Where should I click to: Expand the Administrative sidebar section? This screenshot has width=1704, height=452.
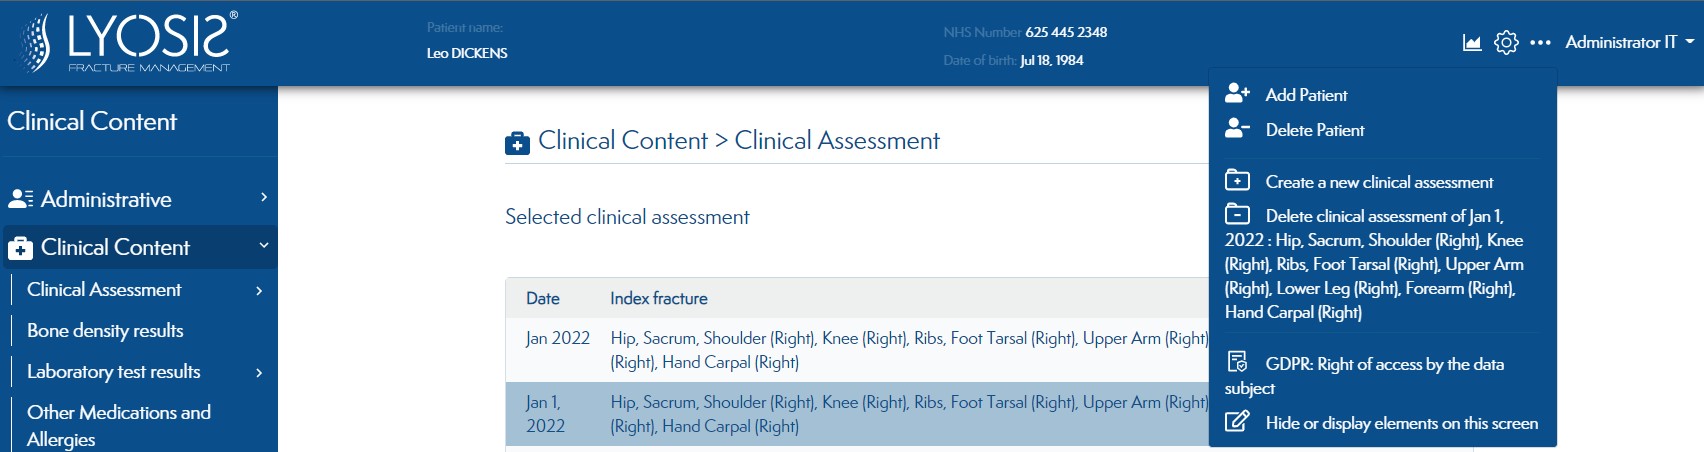(x=139, y=199)
